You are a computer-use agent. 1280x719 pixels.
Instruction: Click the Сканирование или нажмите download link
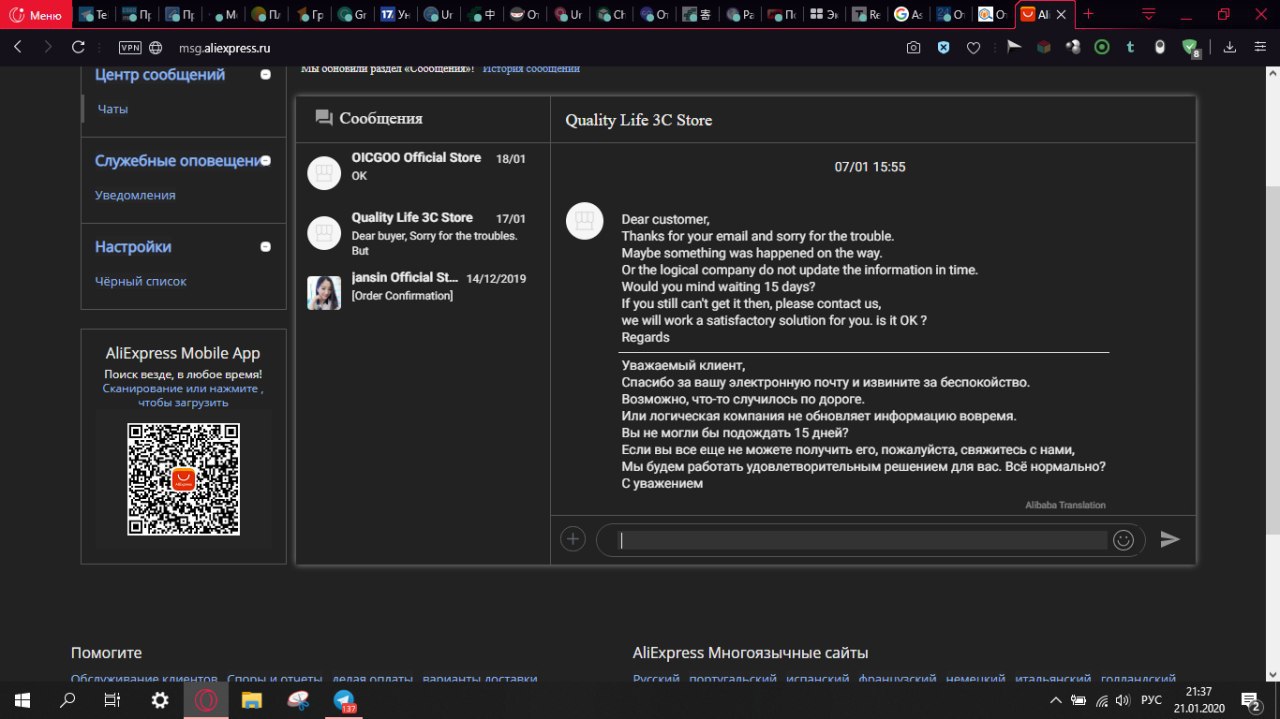pos(183,395)
